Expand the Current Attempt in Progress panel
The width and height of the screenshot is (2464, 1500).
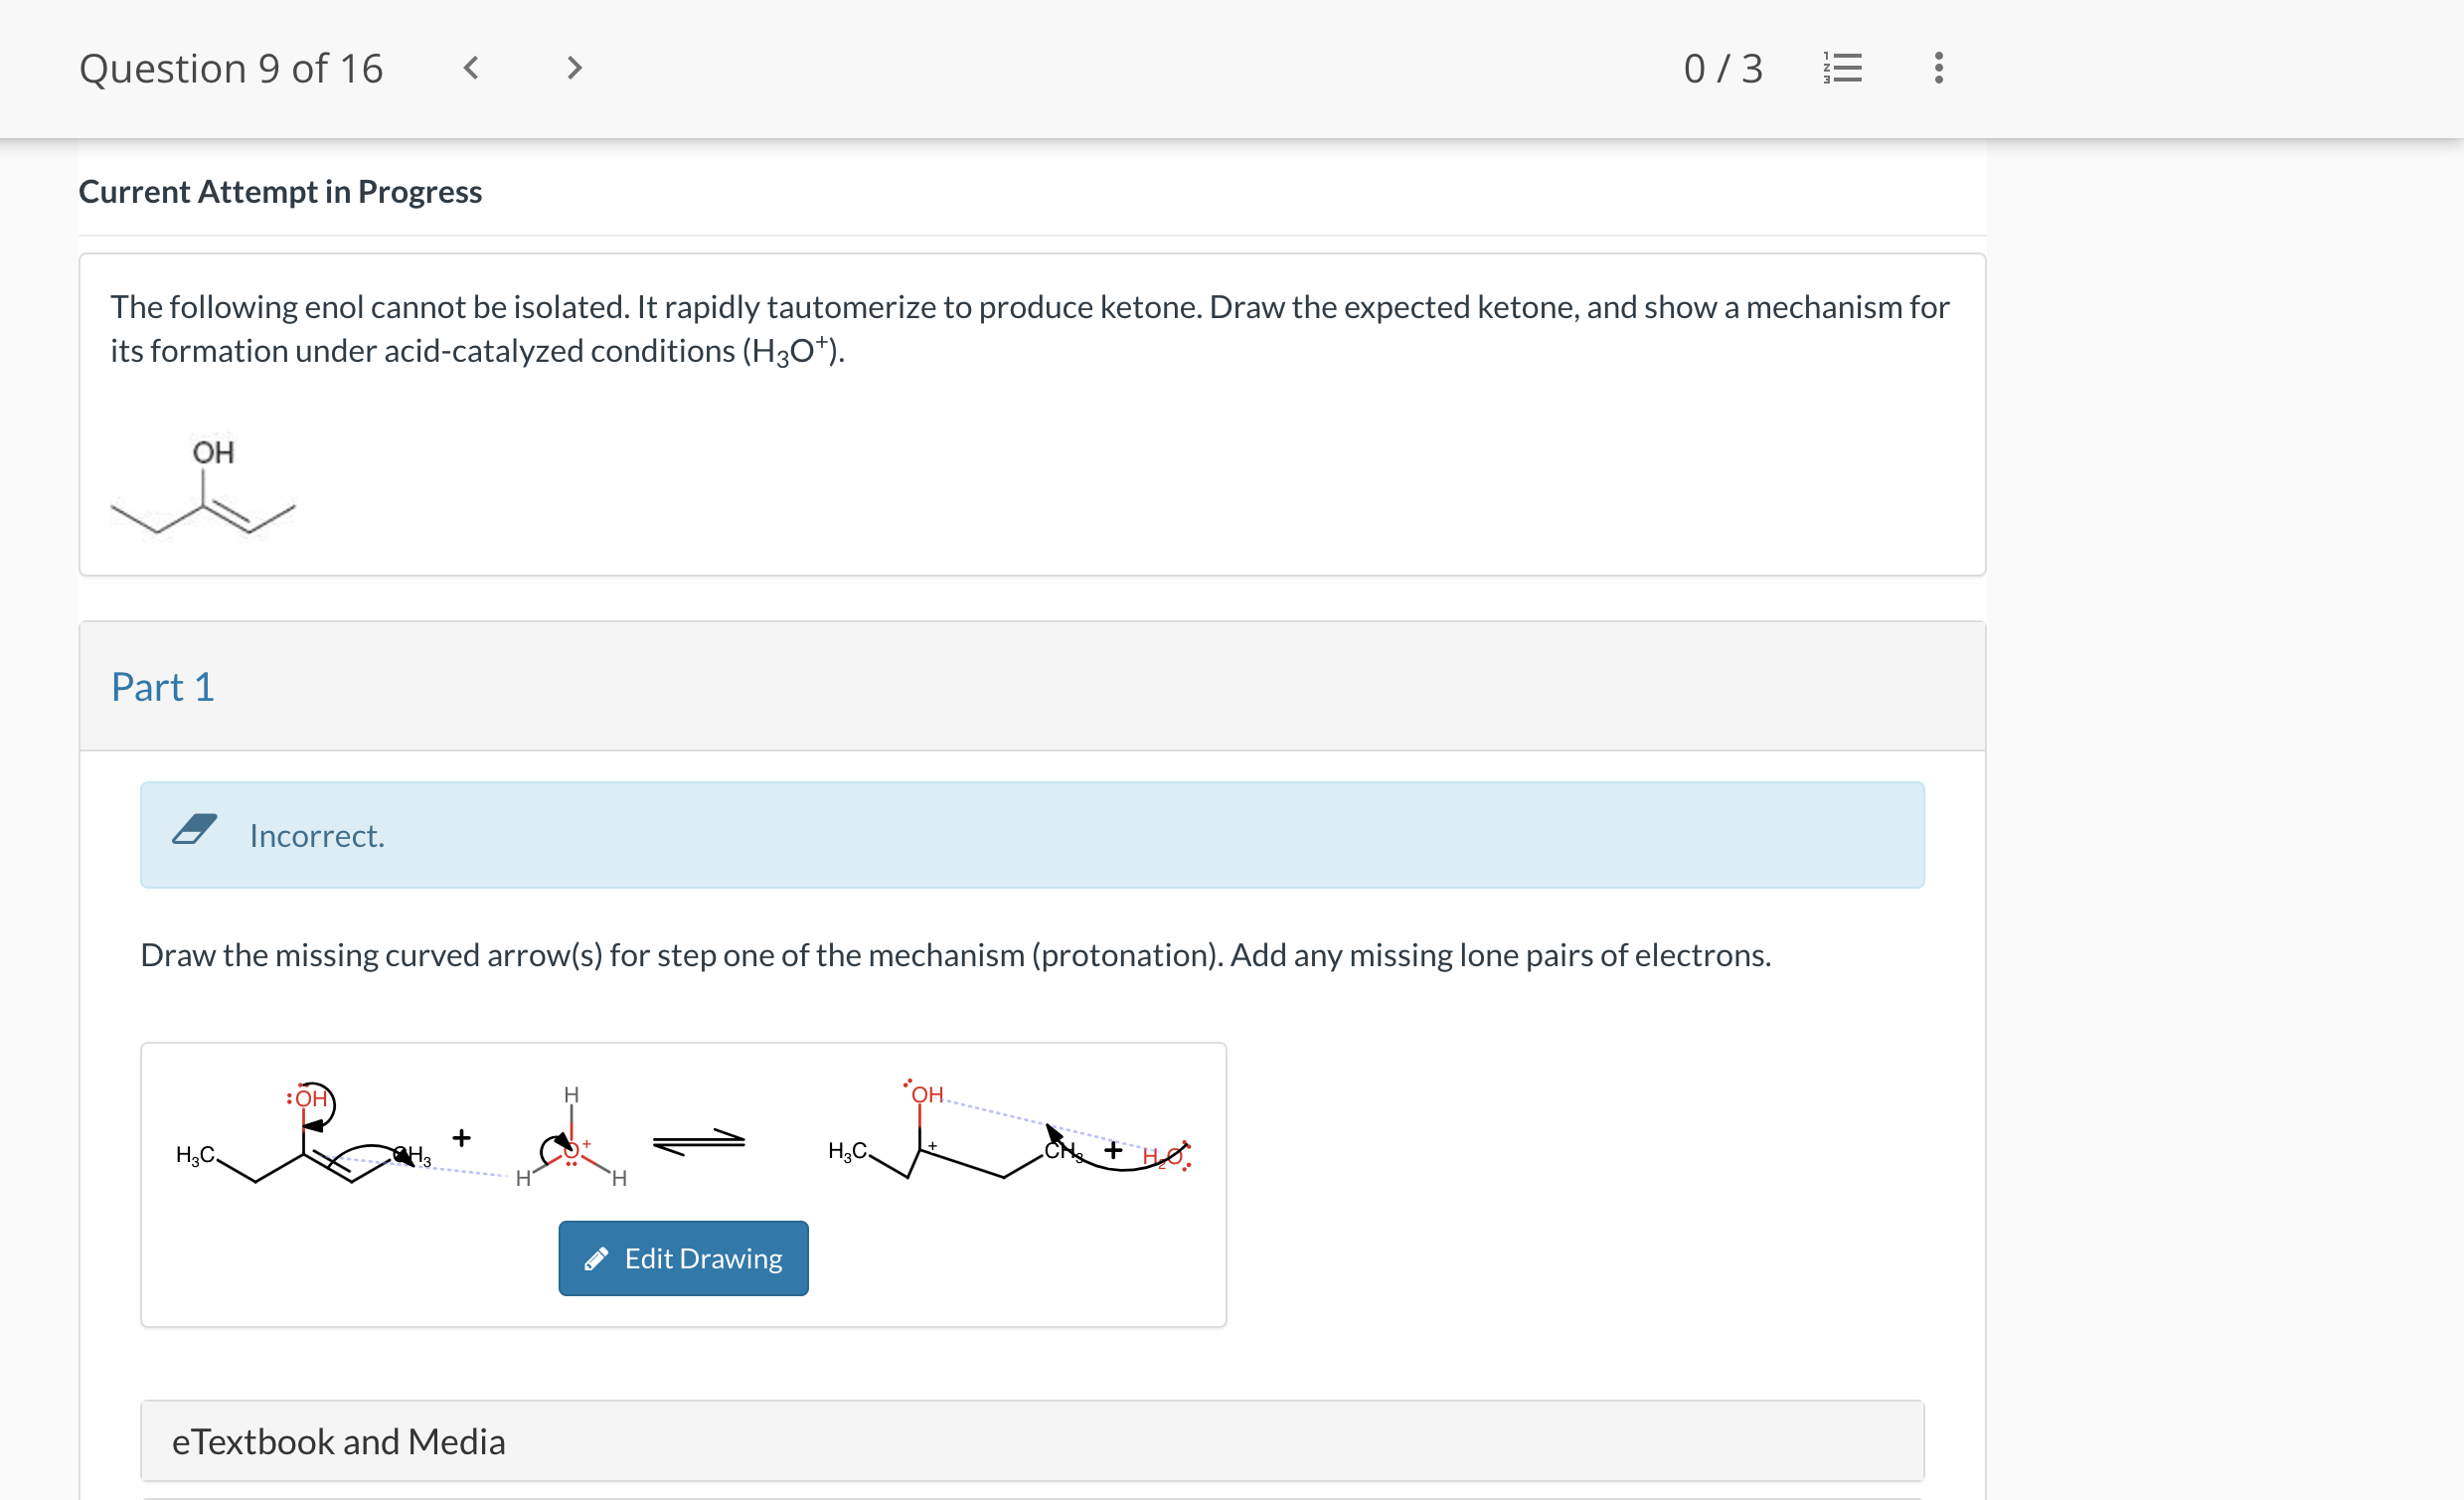(281, 191)
